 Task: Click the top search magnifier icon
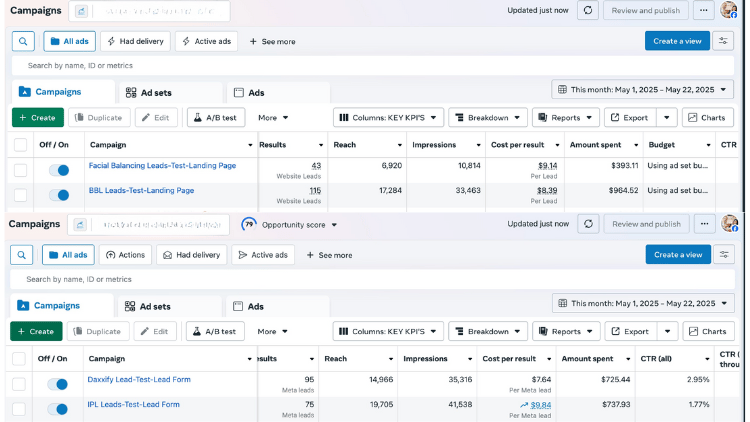tap(24, 41)
